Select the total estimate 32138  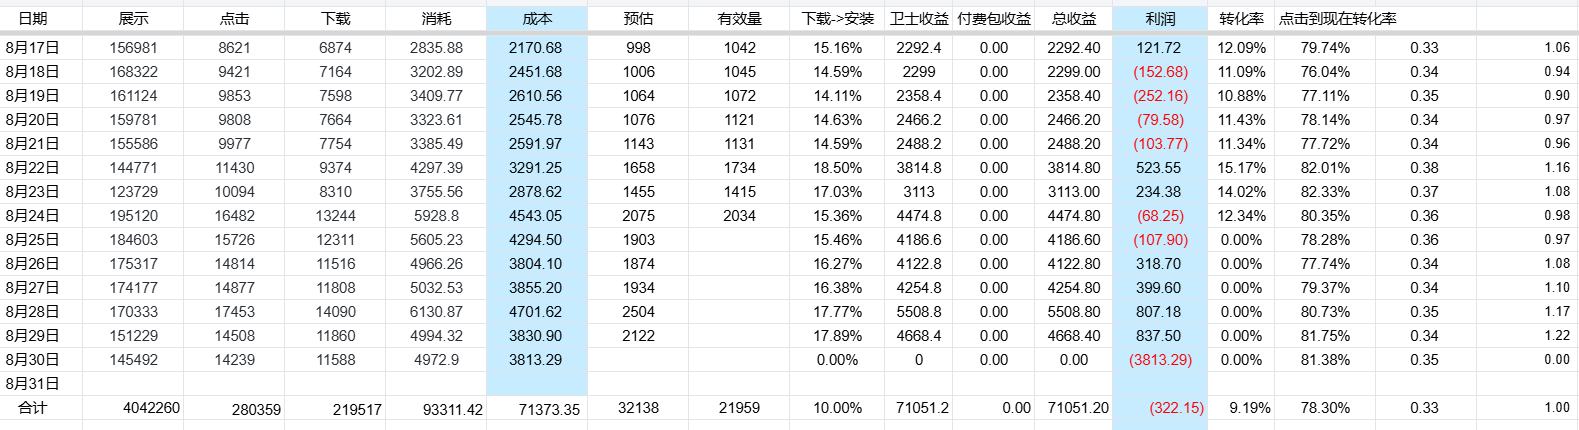tap(638, 407)
